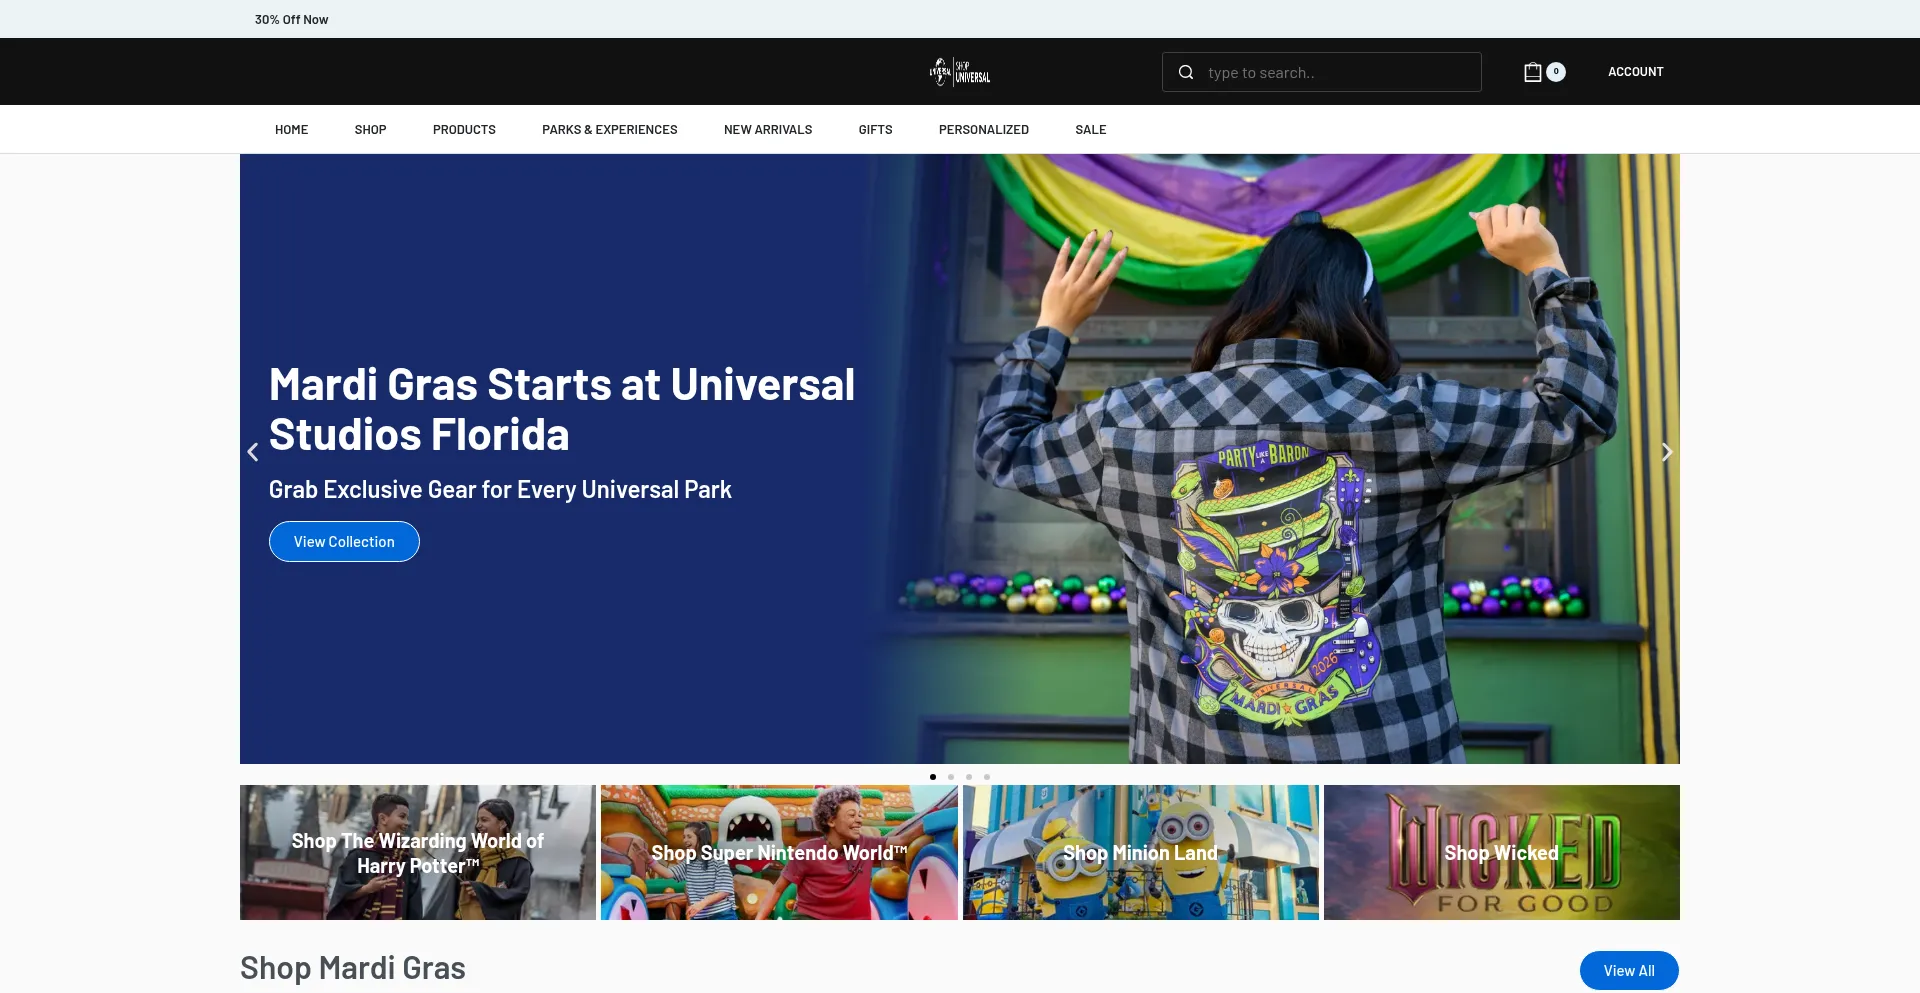Select the third carousel dot

click(x=969, y=777)
